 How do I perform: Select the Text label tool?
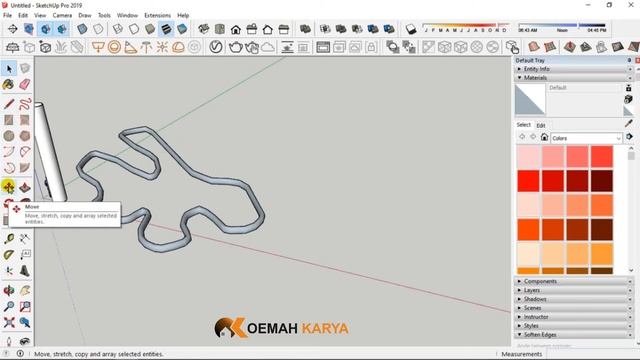[25, 255]
